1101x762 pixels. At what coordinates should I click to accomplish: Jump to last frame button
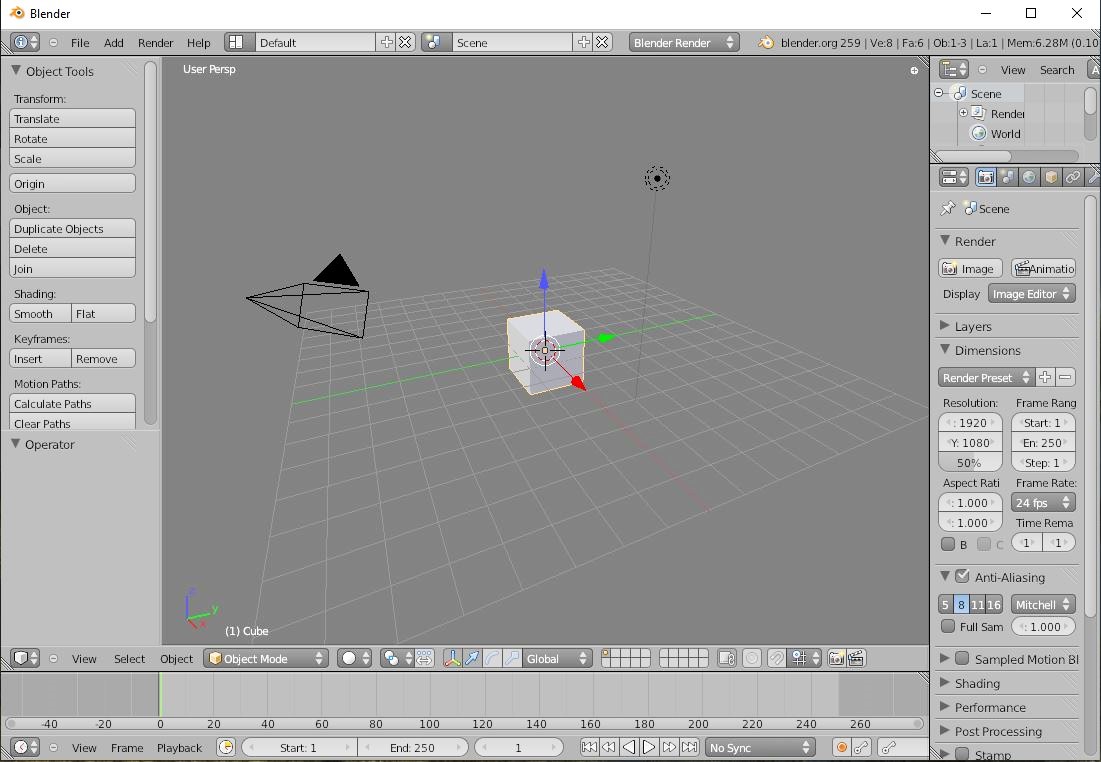pyautogui.click(x=690, y=747)
